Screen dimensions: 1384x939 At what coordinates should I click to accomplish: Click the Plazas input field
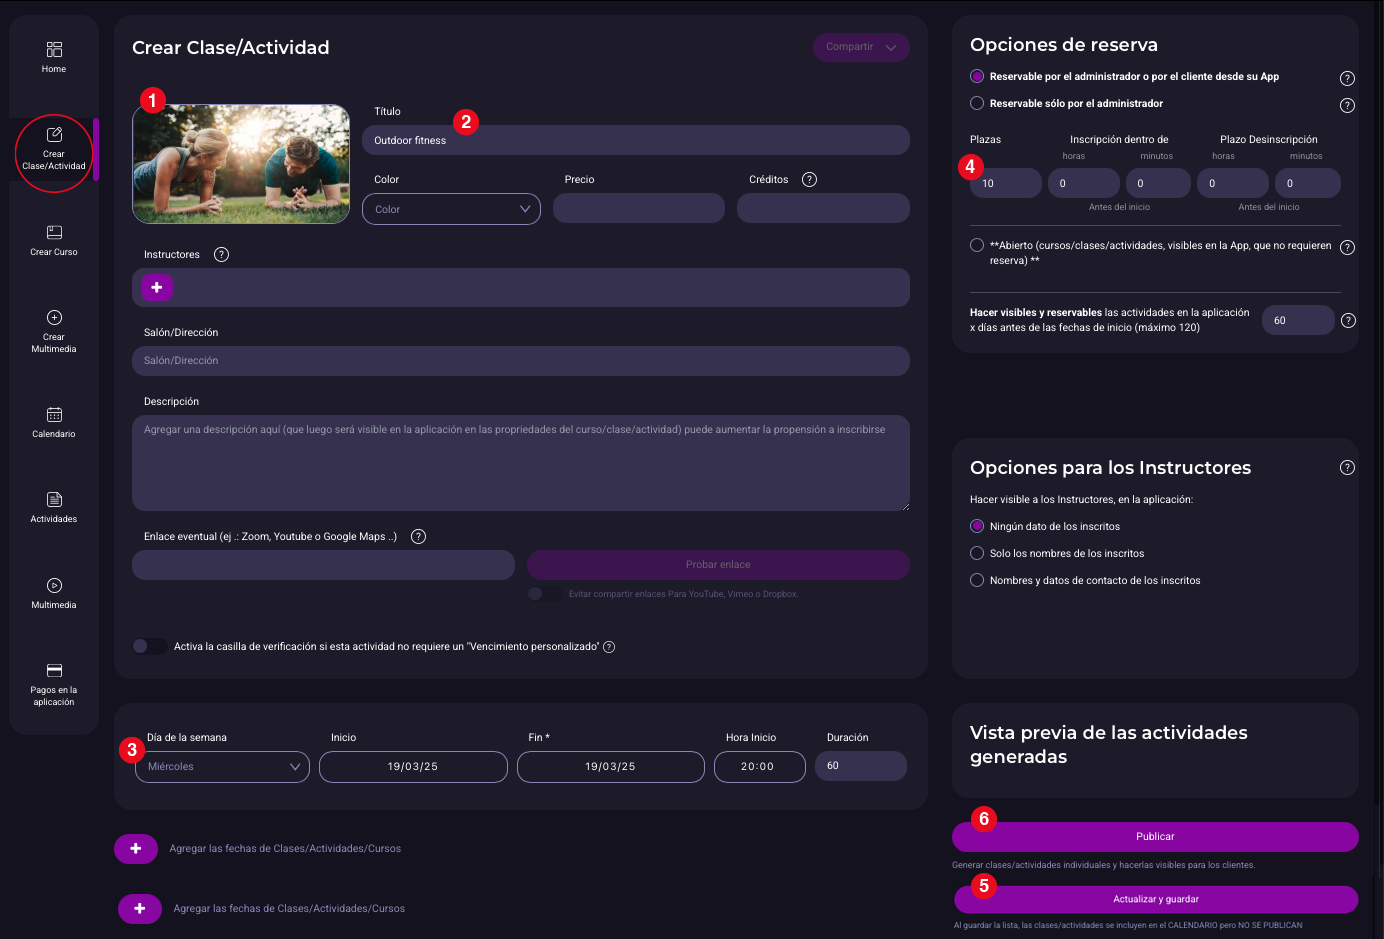click(1005, 183)
